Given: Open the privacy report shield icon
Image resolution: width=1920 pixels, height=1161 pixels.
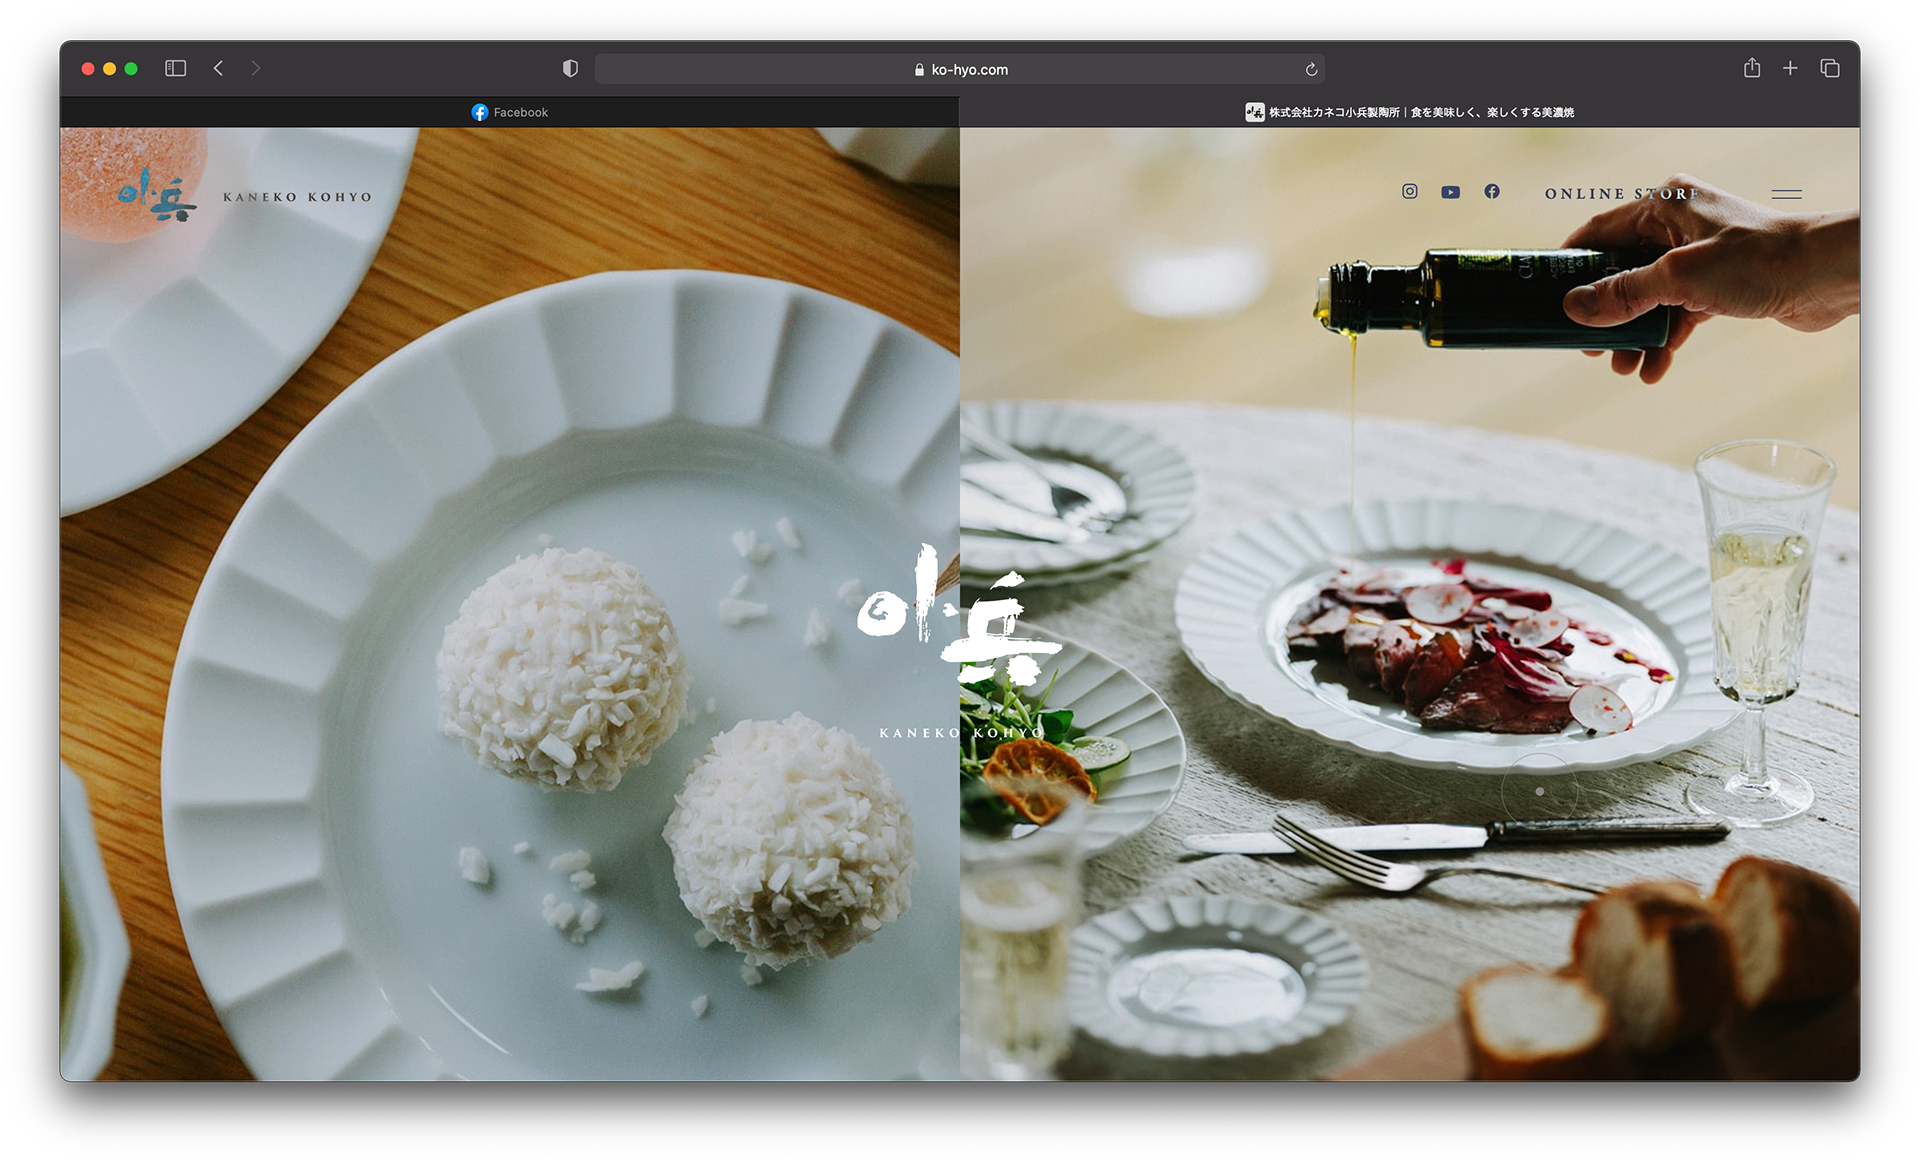Looking at the screenshot, I should 570,68.
